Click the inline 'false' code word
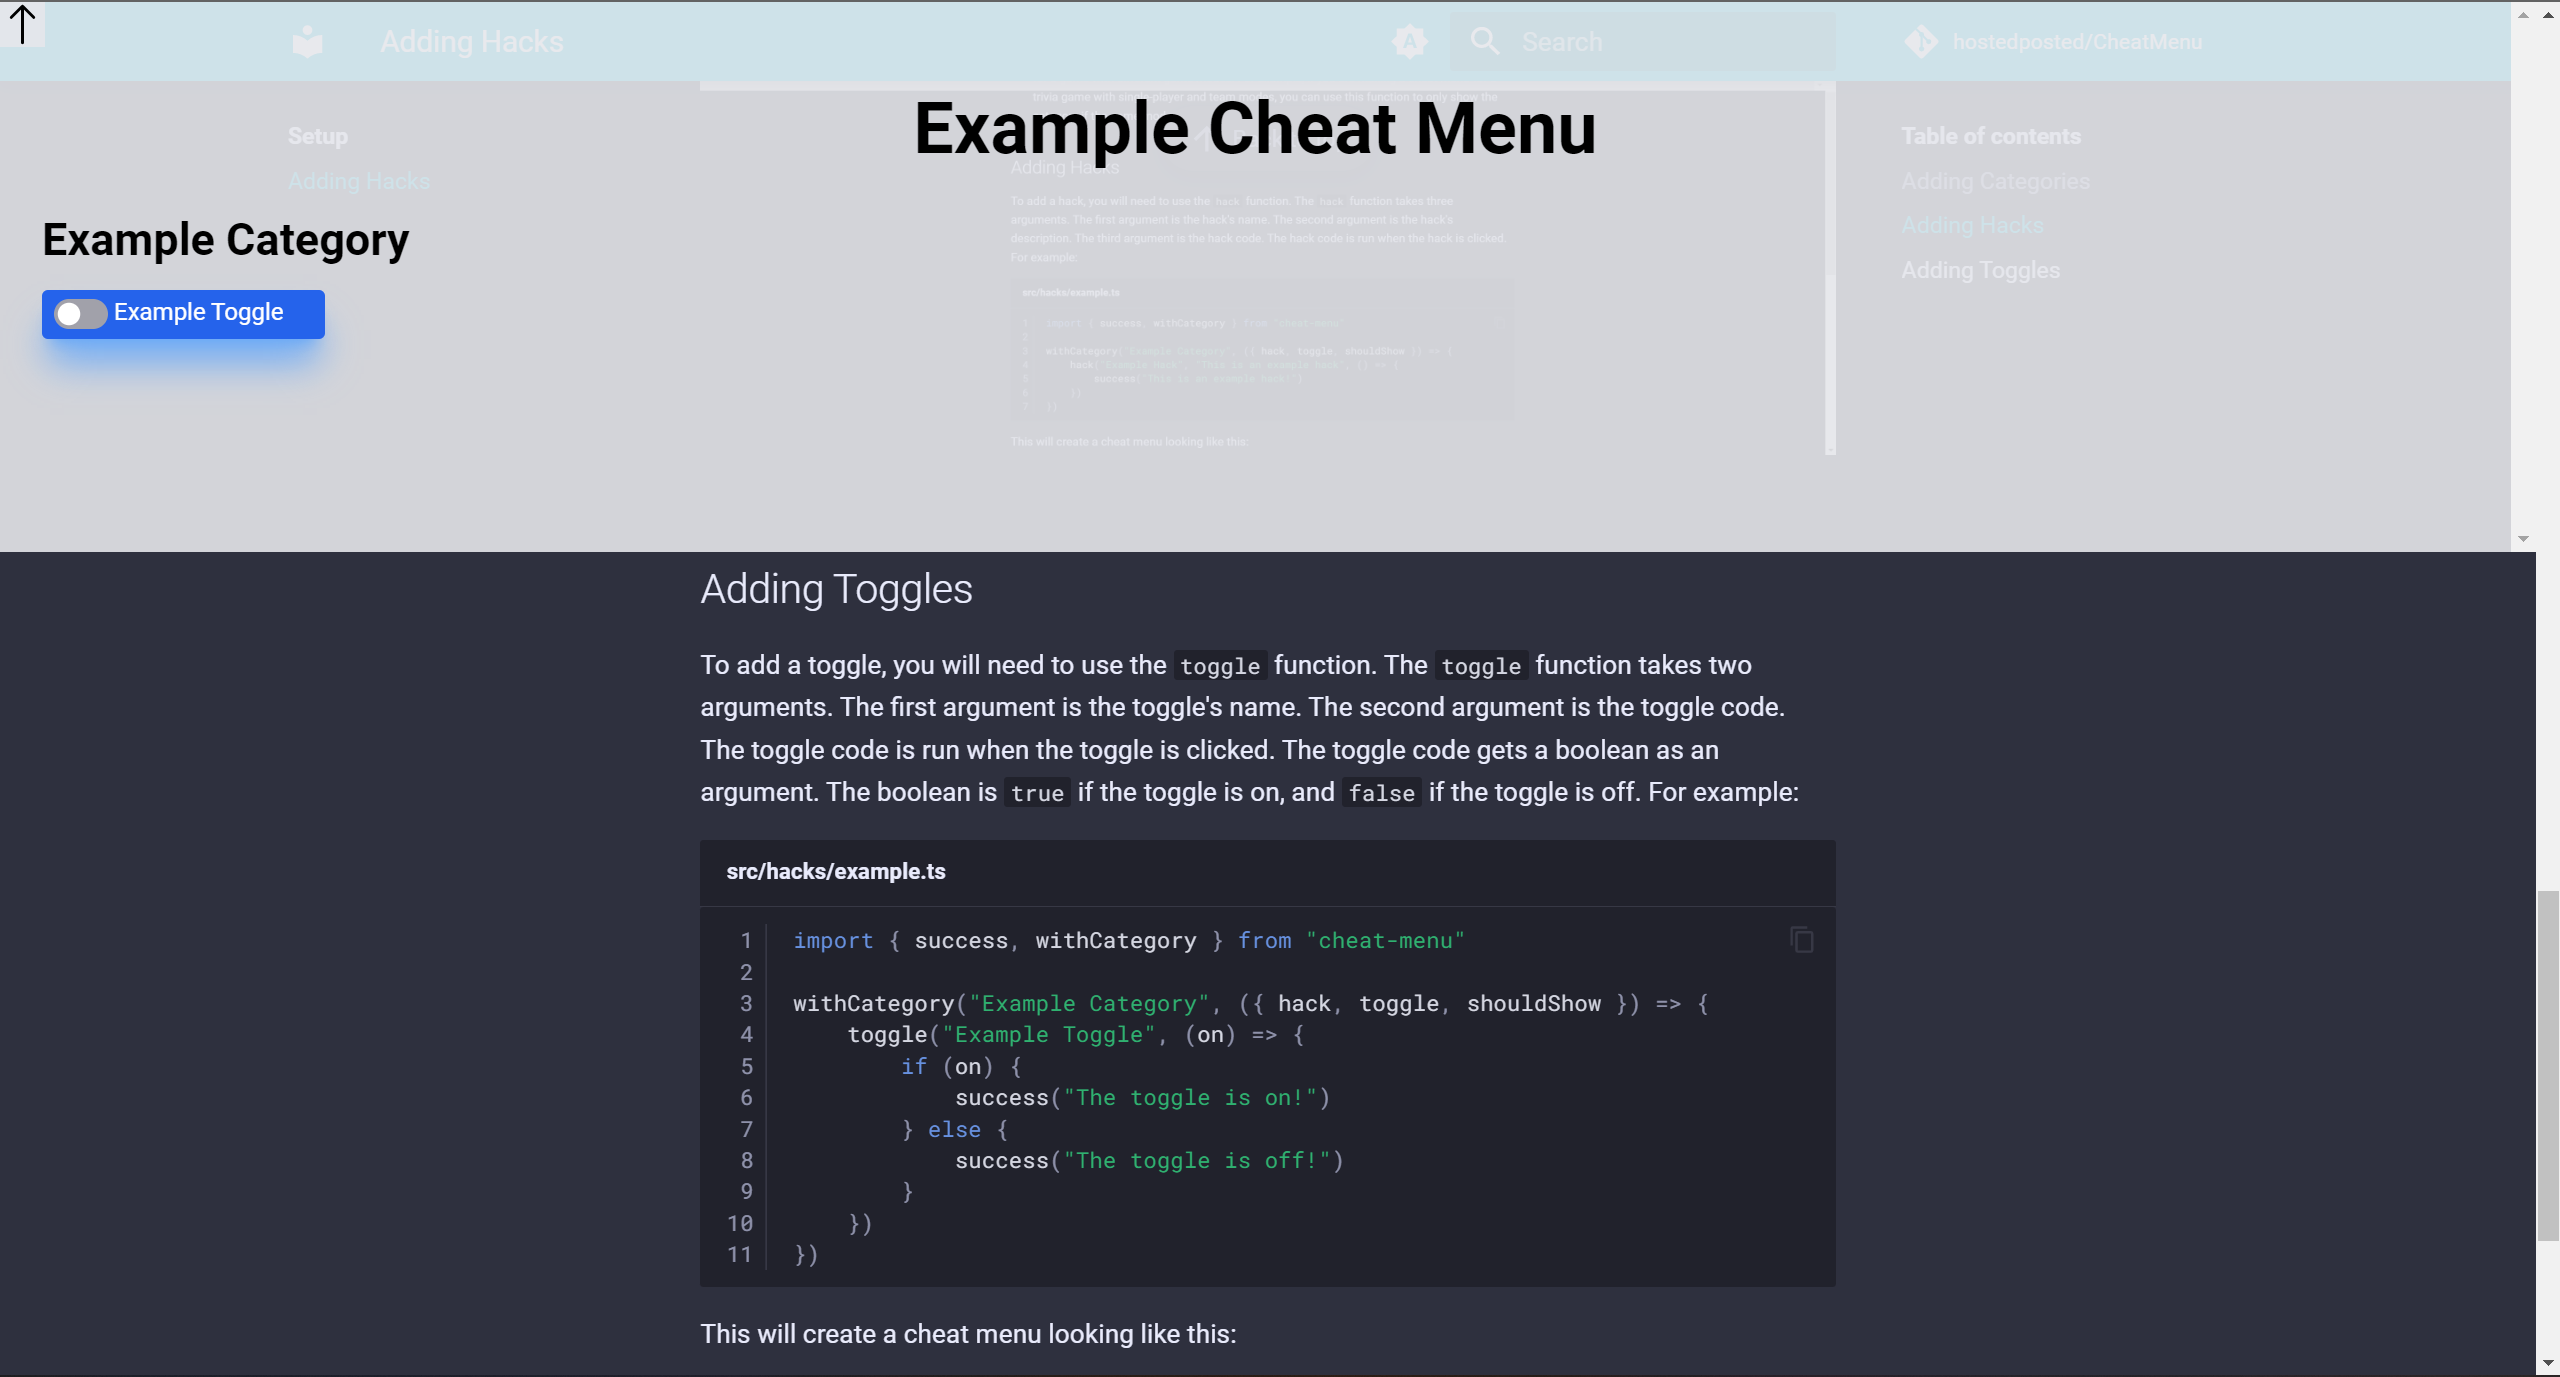 pyautogui.click(x=1381, y=793)
